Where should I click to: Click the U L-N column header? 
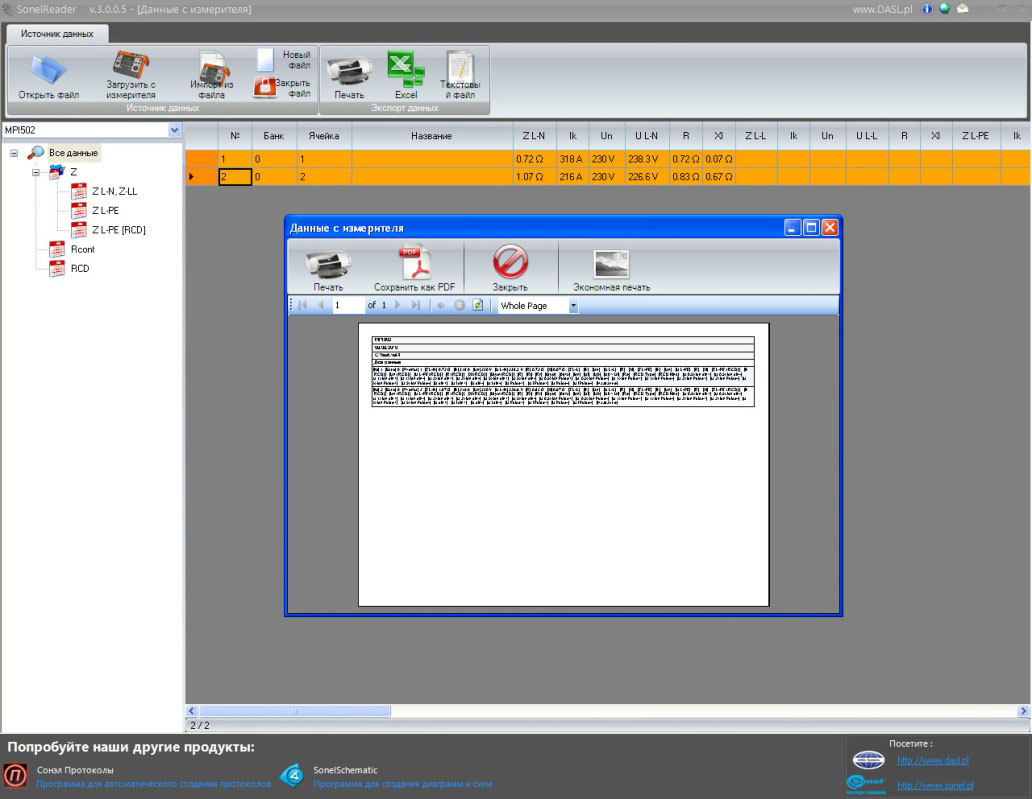(x=646, y=136)
